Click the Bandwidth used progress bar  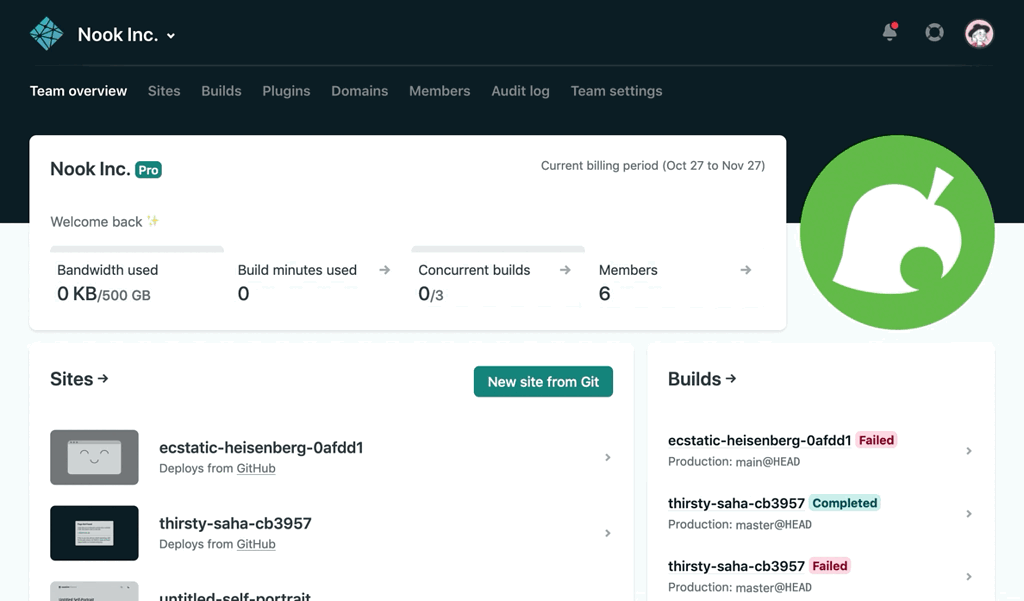pyautogui.click(x=137, y=248)
